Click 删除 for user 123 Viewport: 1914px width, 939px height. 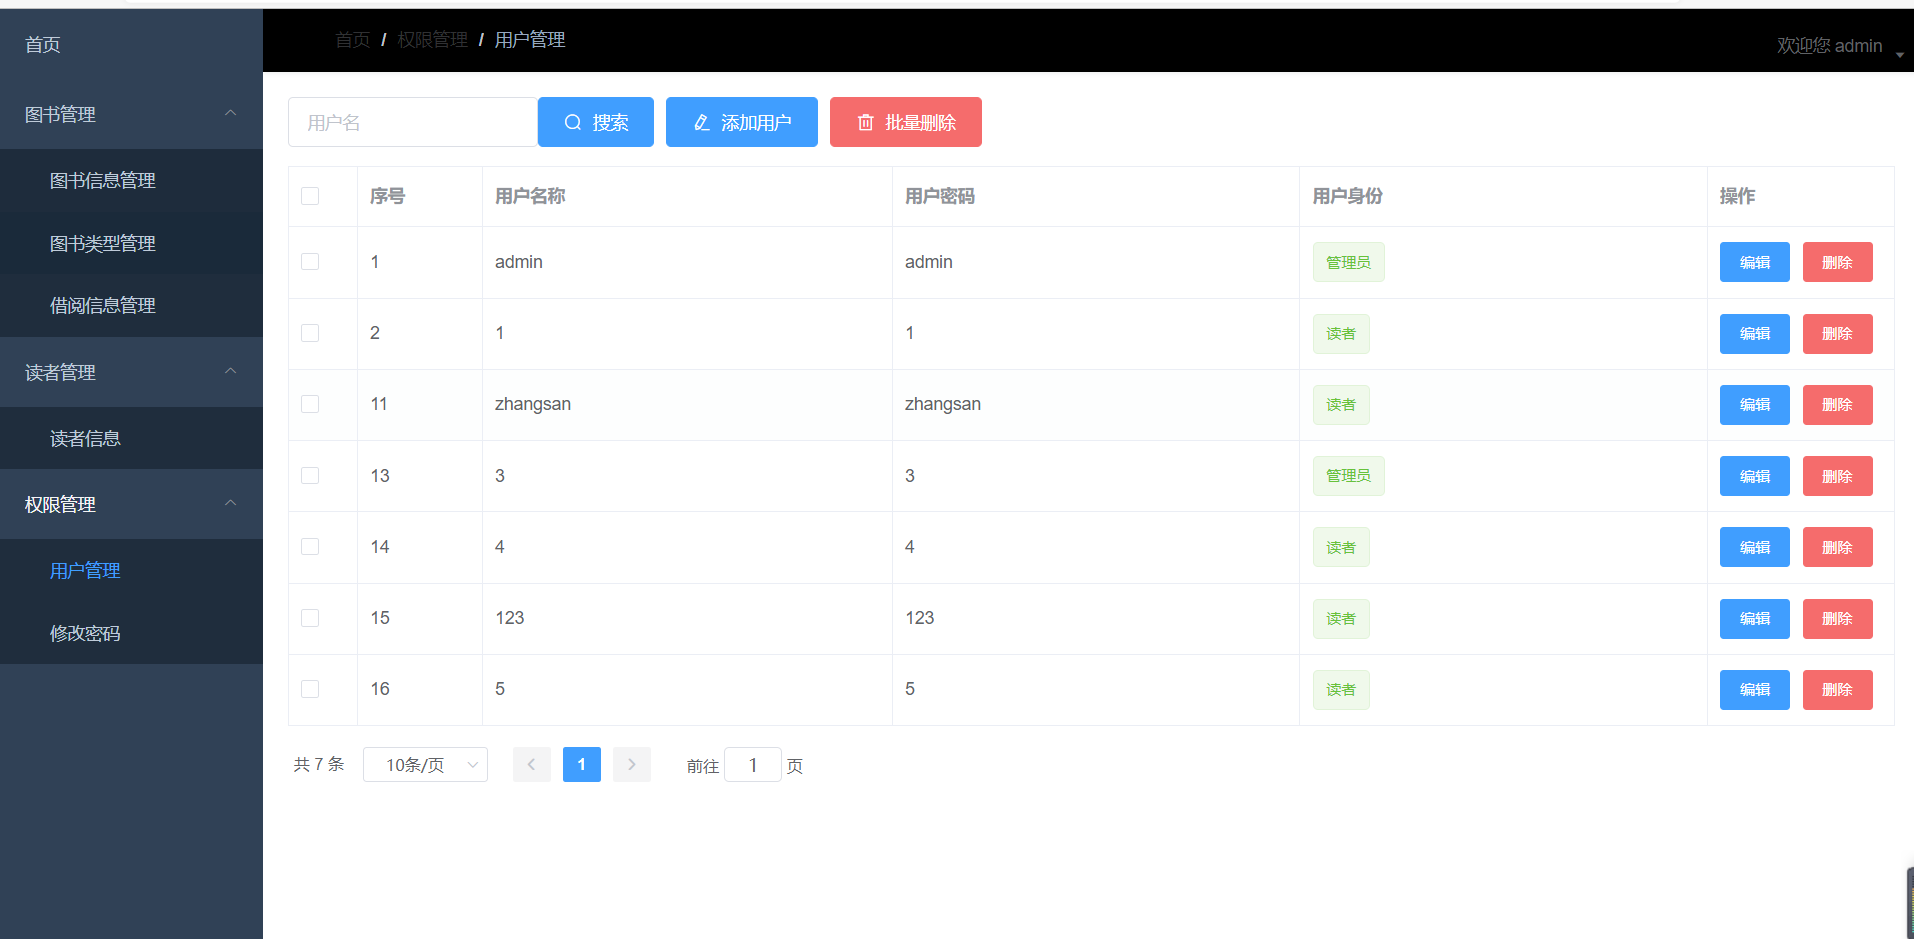coord(1838,619)
